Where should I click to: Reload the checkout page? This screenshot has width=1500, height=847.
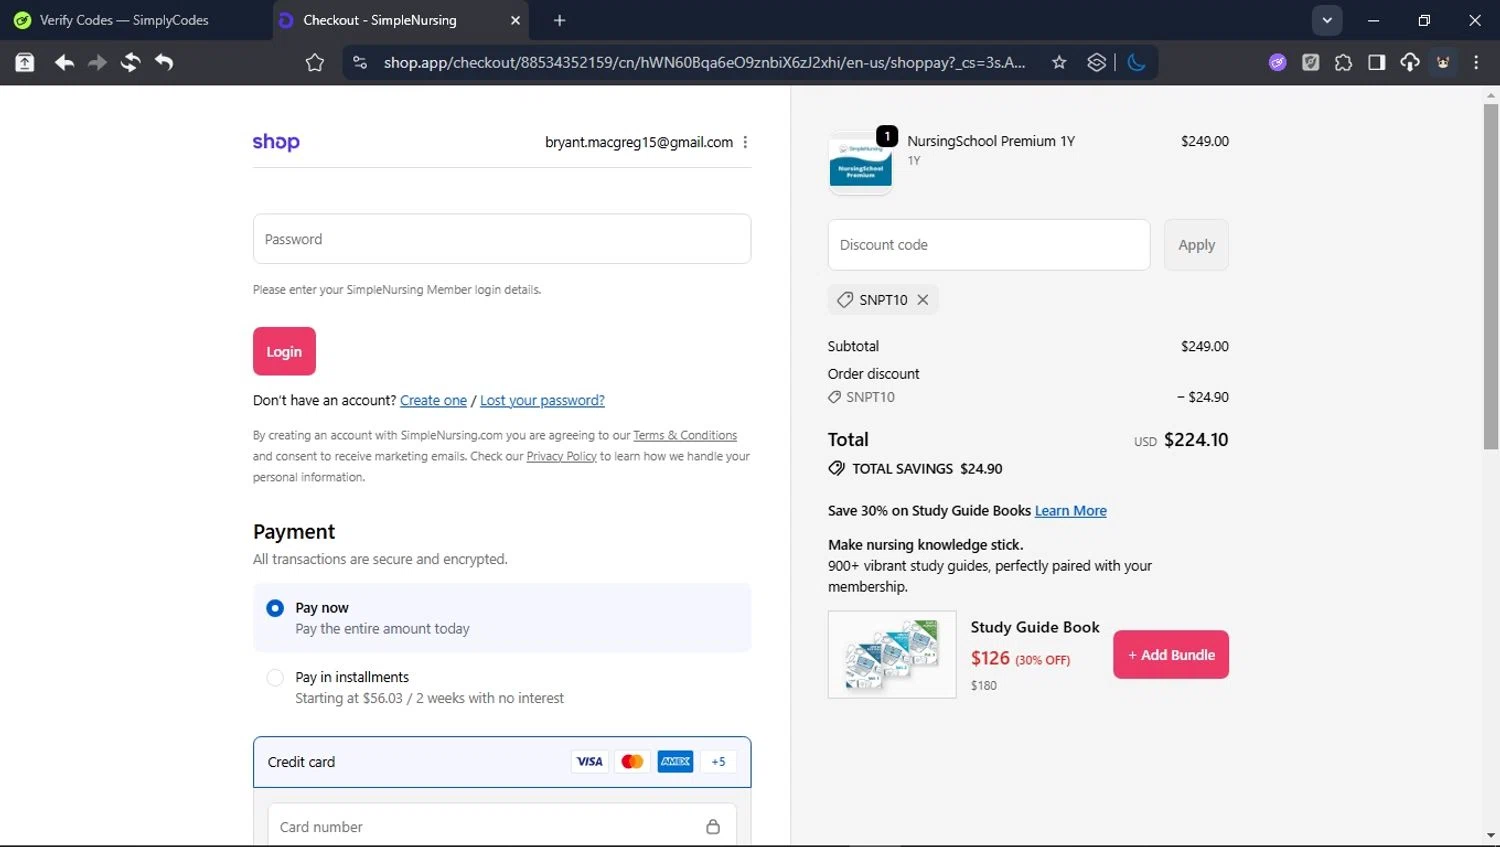tap(130, 63)
